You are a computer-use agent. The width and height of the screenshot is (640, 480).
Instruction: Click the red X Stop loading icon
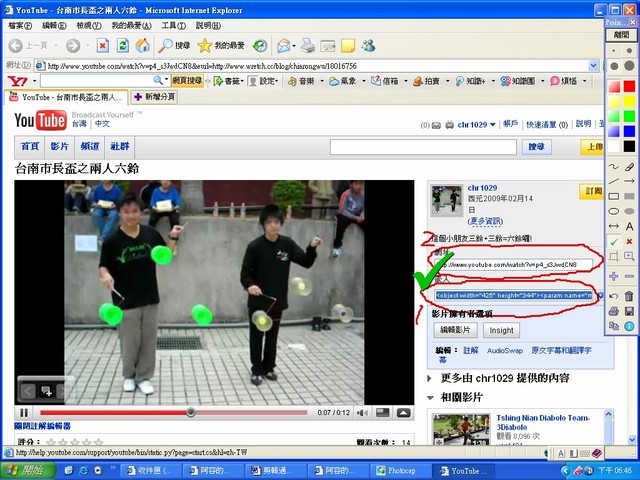coord(102,46)
